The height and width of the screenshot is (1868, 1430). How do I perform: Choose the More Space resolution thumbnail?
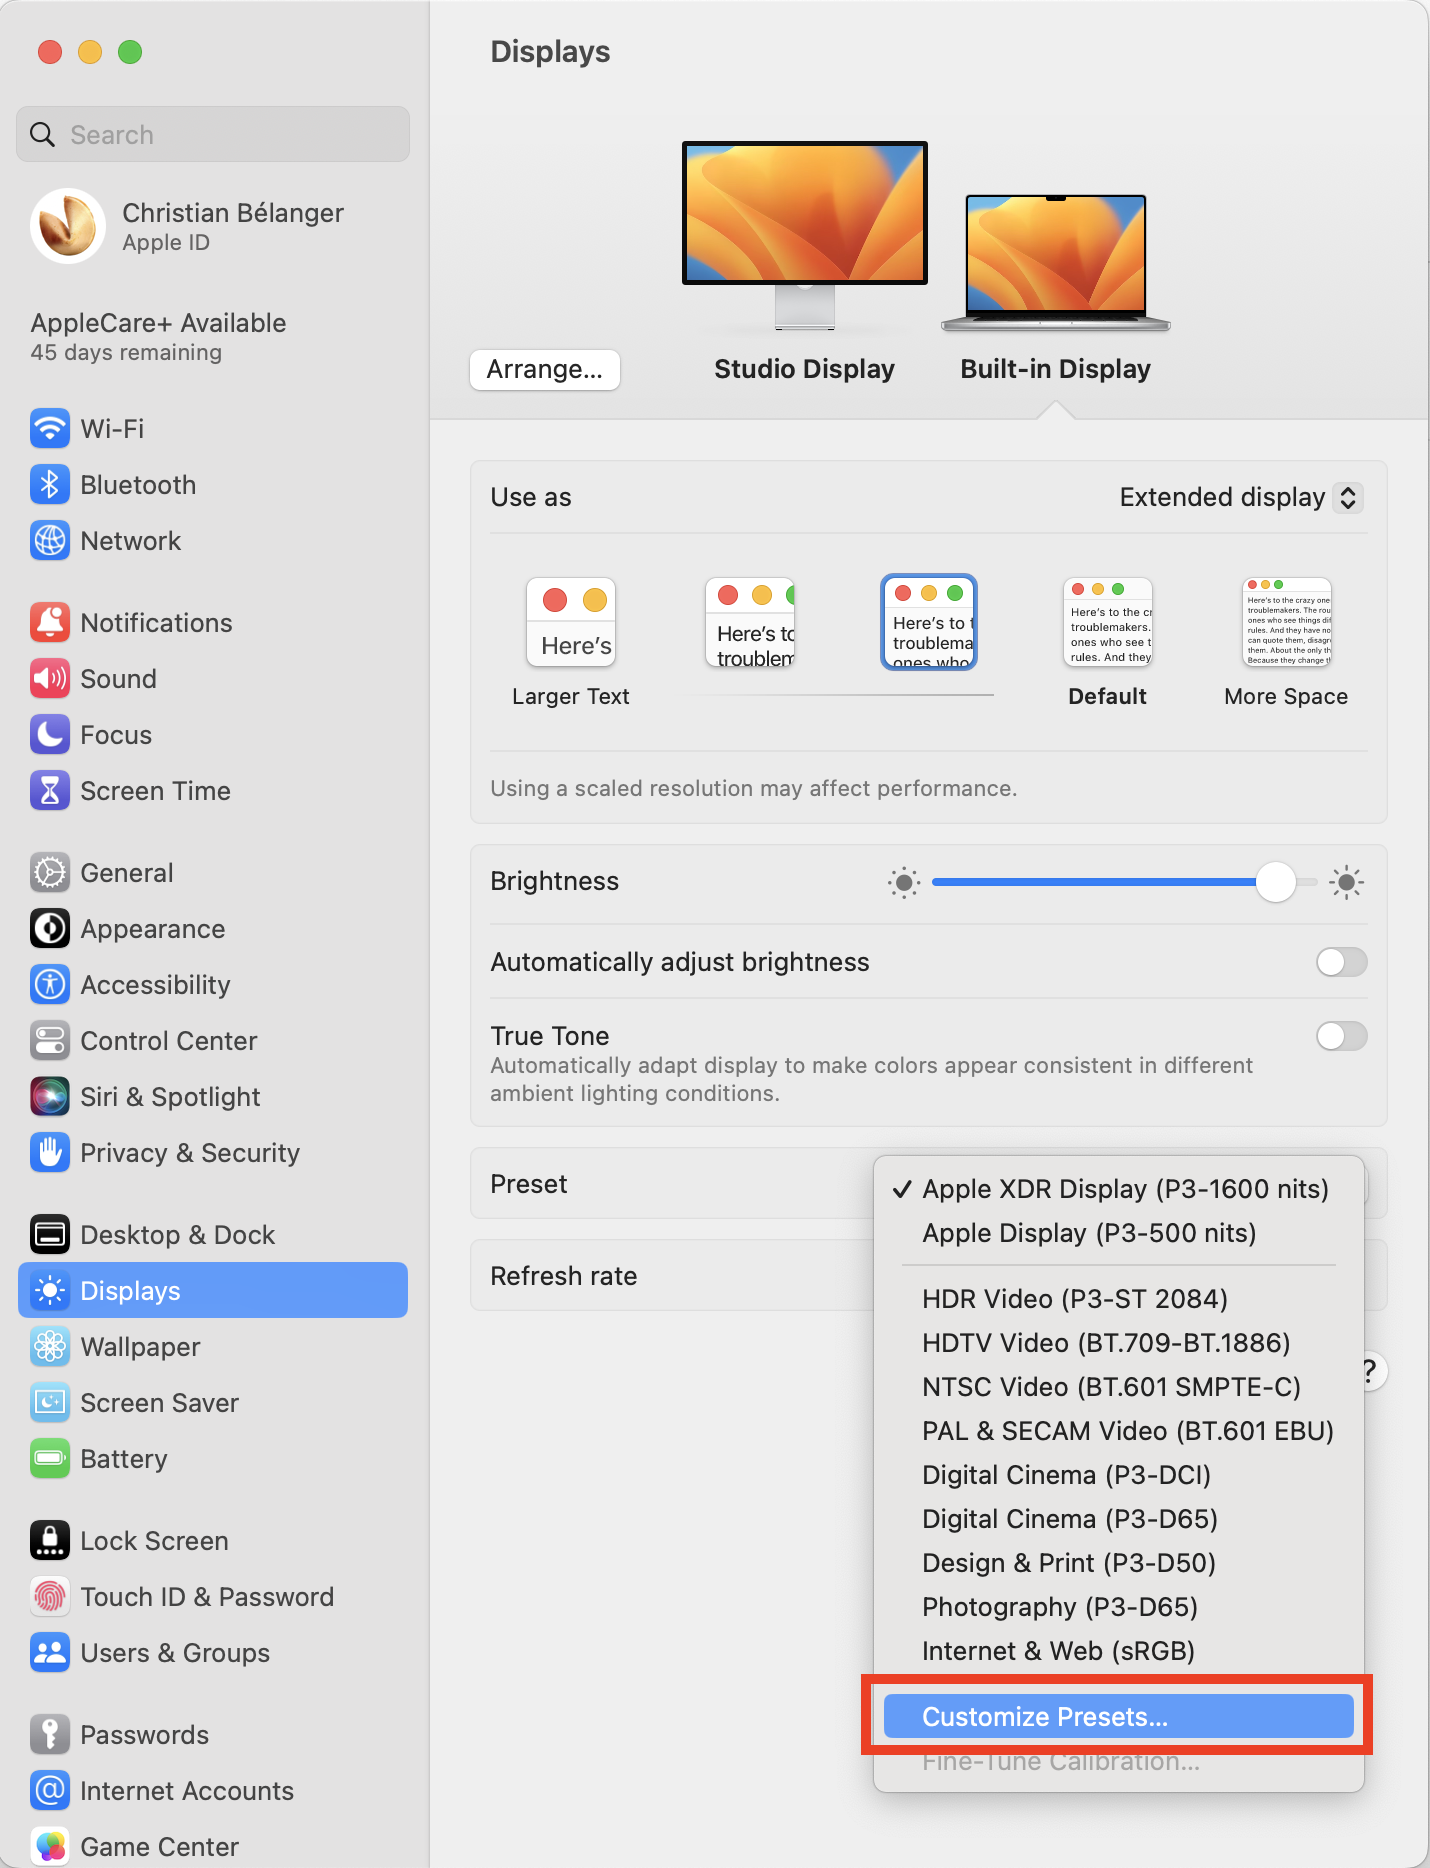click(1287, 622)
